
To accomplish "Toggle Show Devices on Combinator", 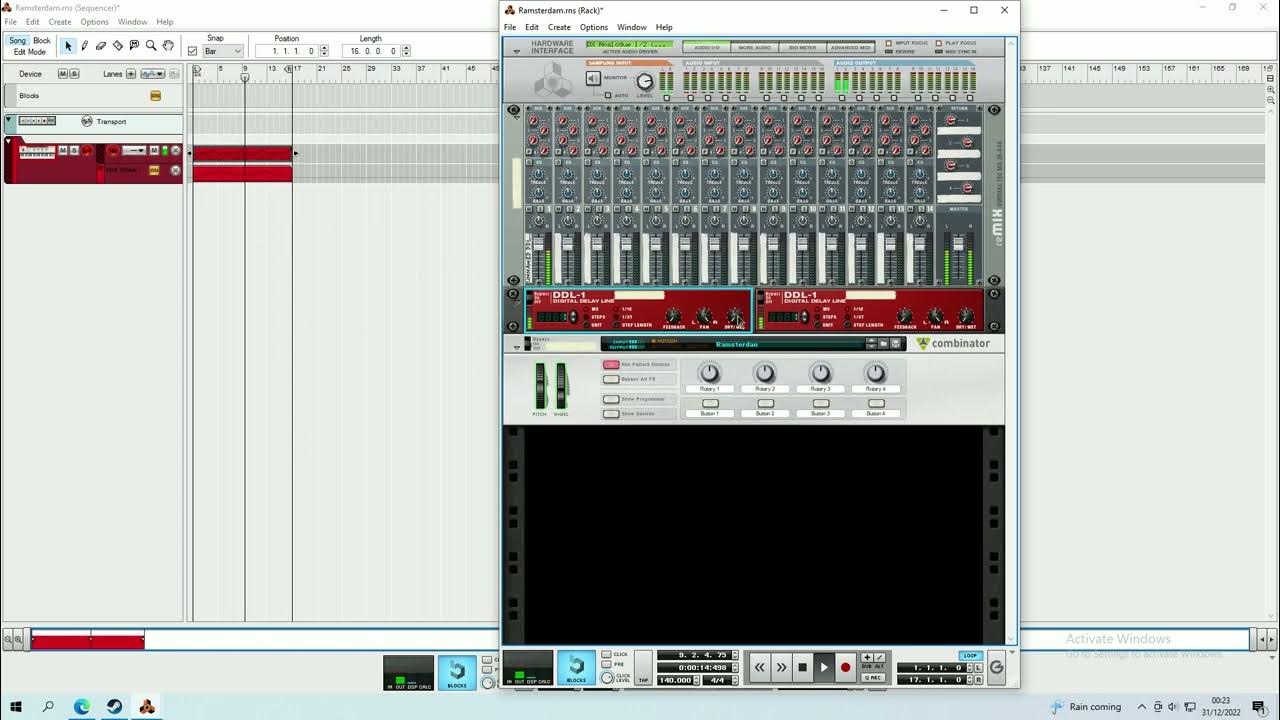I will pos(611,414).
